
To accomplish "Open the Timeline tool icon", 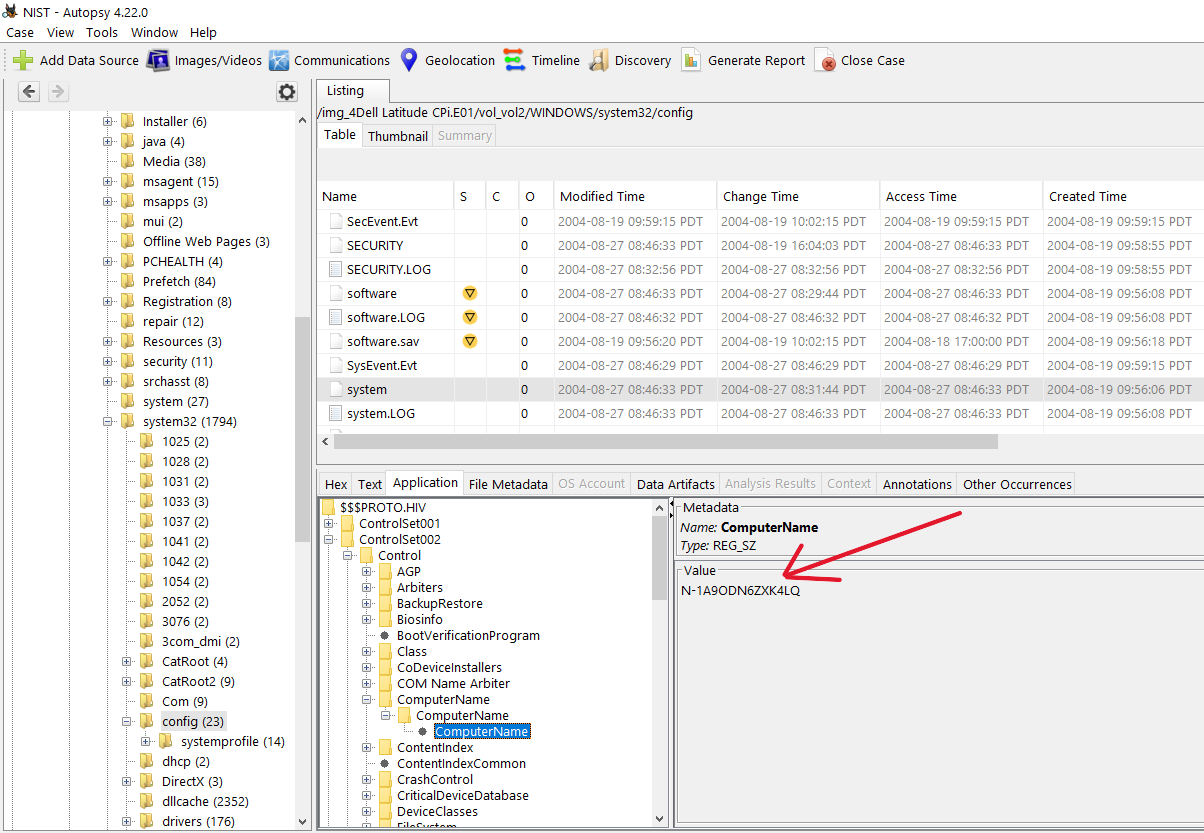I will pos(514,60).
